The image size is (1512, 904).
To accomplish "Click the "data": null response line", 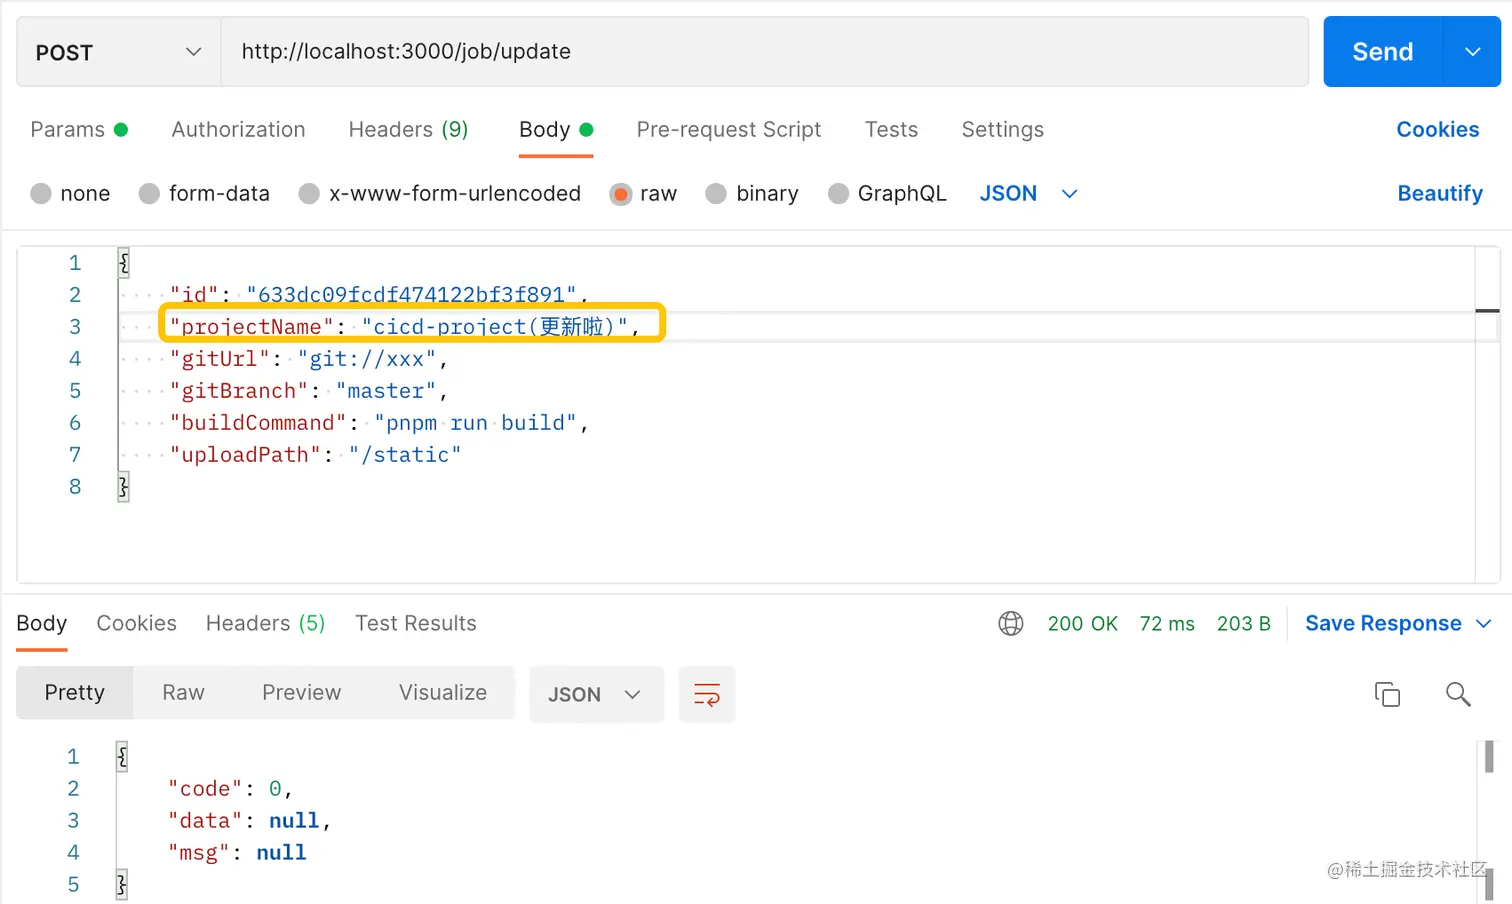I will tap(249, 821).
